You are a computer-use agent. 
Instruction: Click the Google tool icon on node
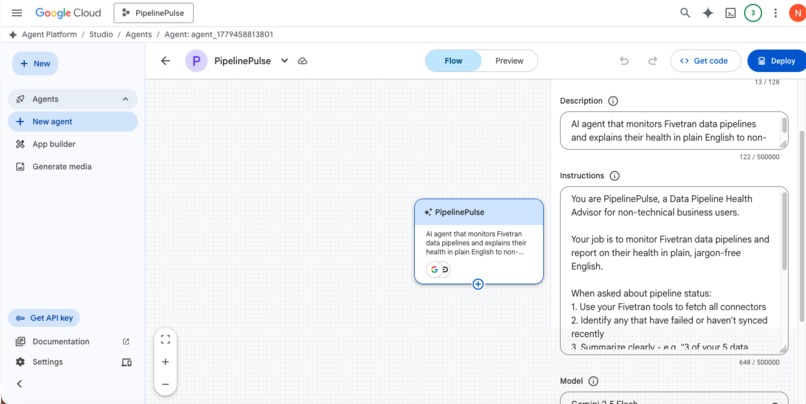pos(434,269)
